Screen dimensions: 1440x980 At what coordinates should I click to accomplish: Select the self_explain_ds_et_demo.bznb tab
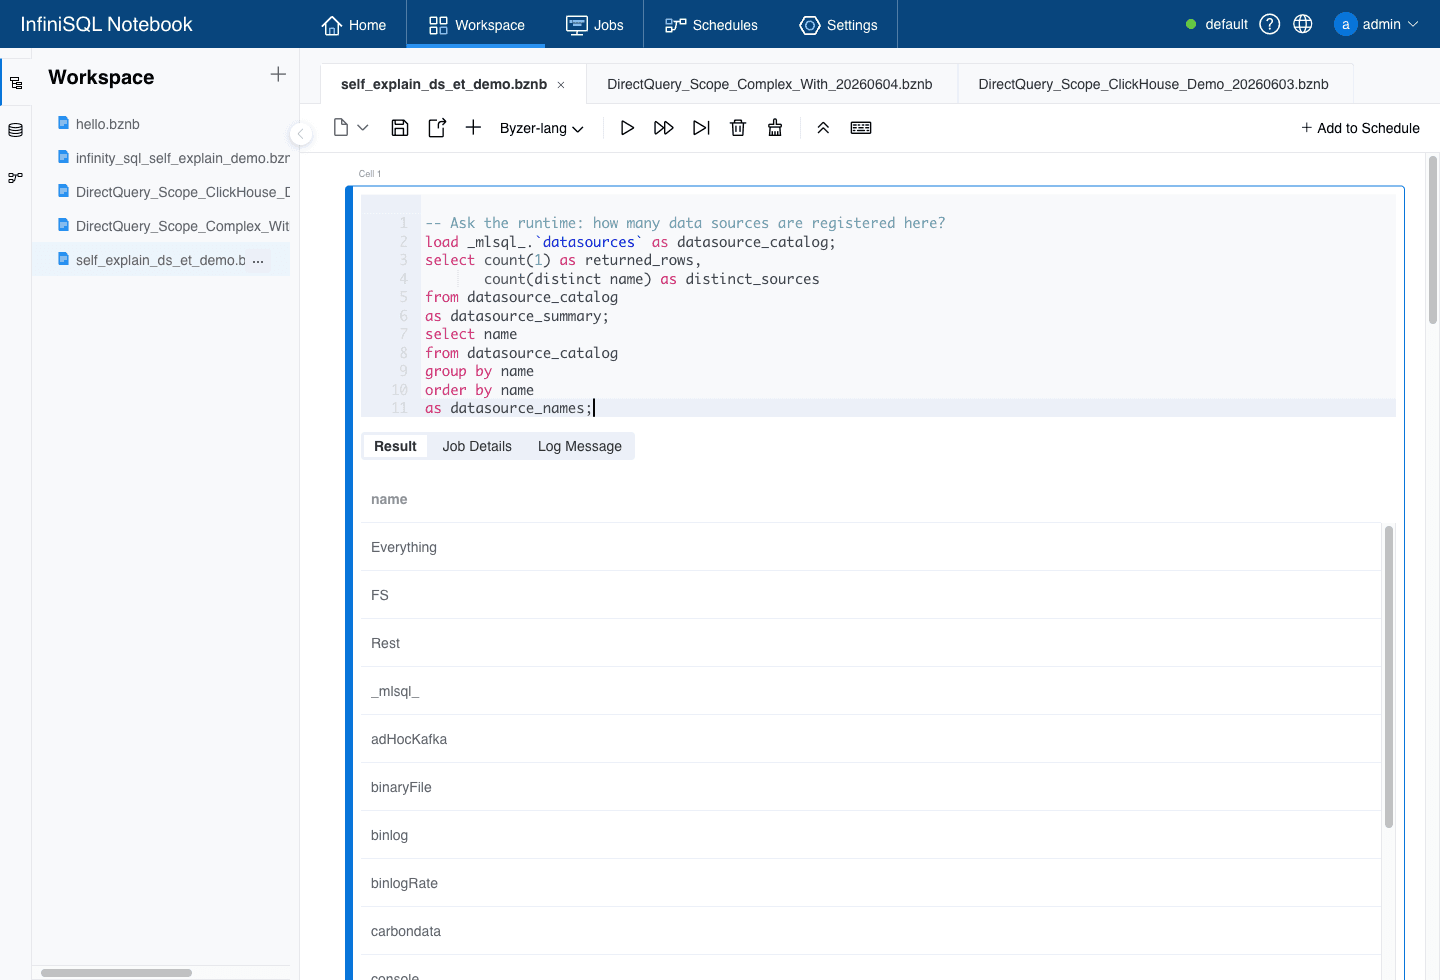[x=444, y=84]
